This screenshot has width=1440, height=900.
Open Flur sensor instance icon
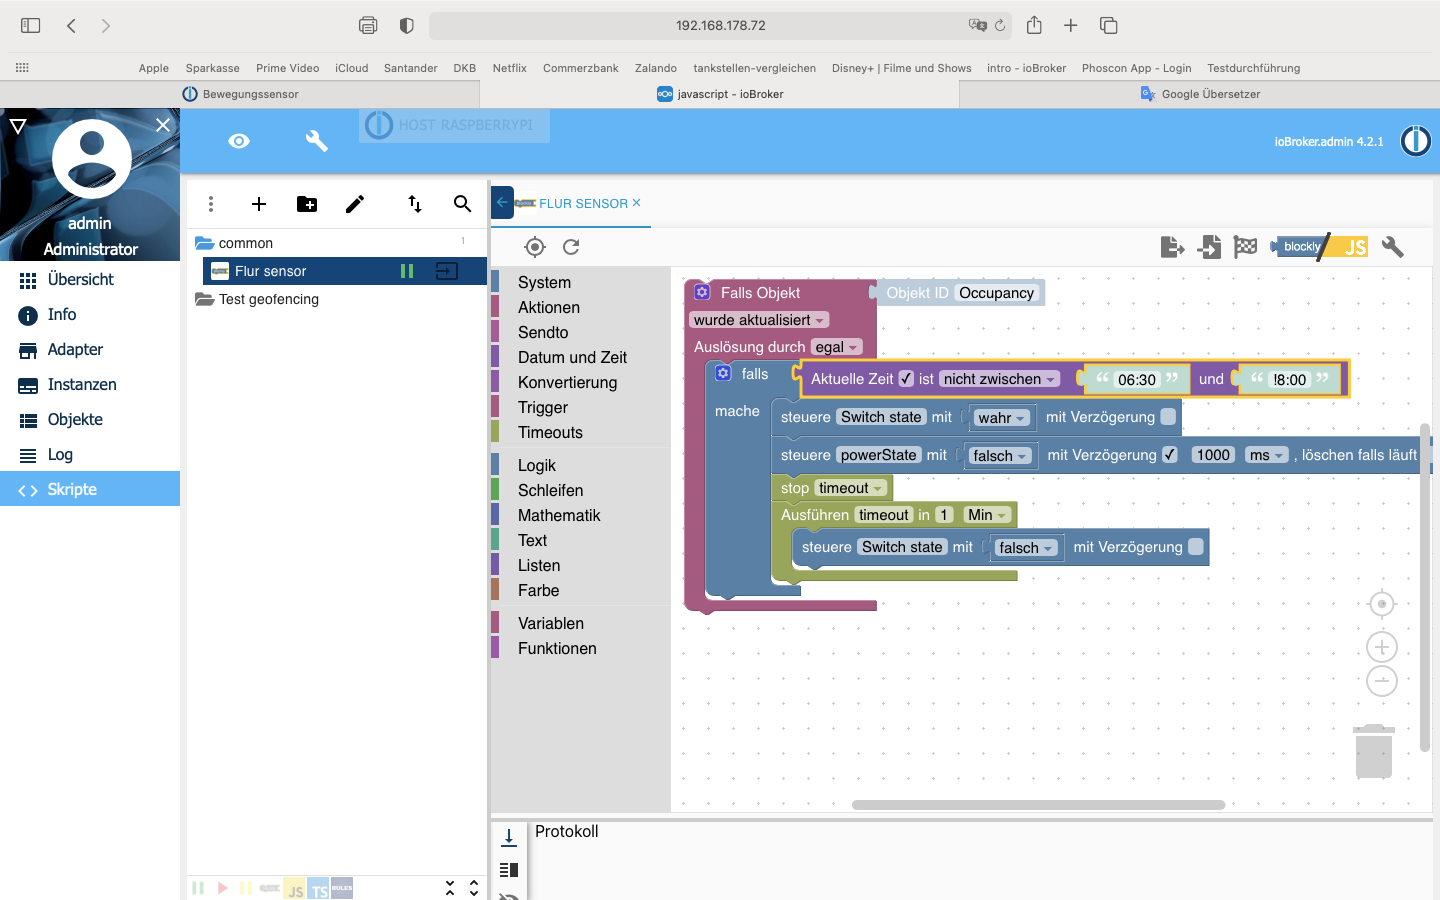pyautogui.click(x=447, y=271)
